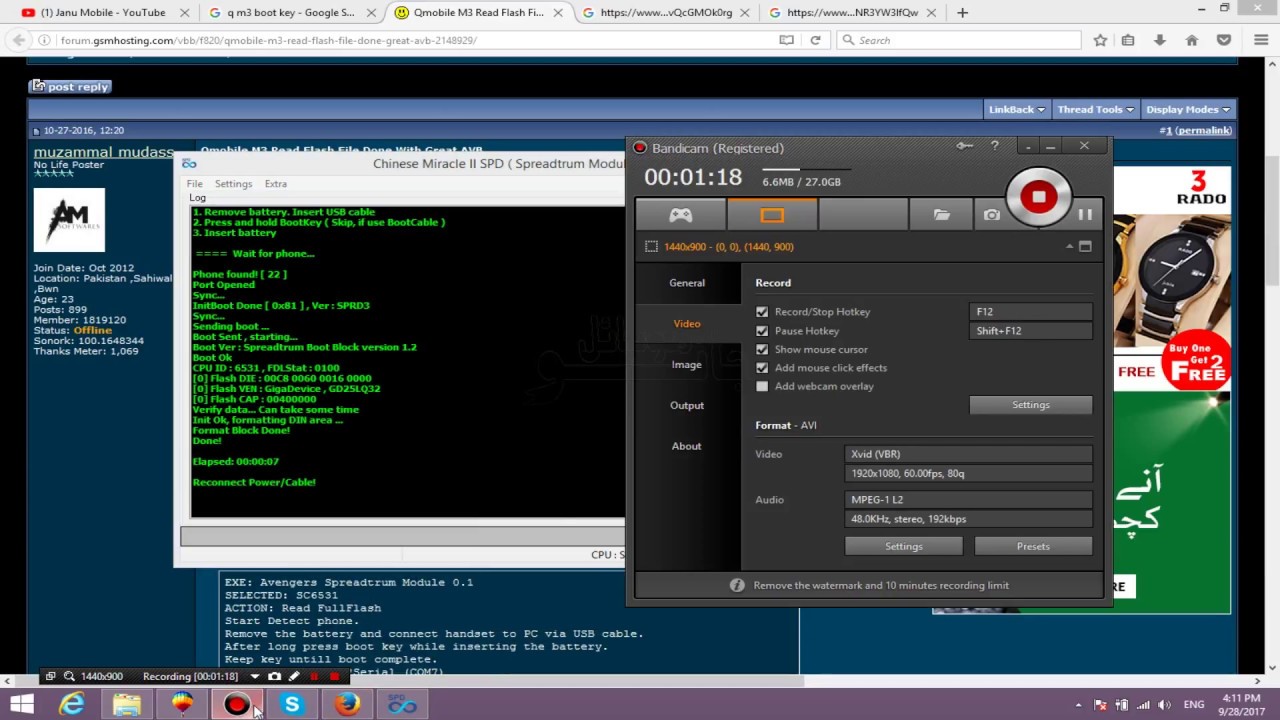Open Settings menu in Chinese Miracle
The width and height of the screenshot is (1280, 720).
(233, 184)
